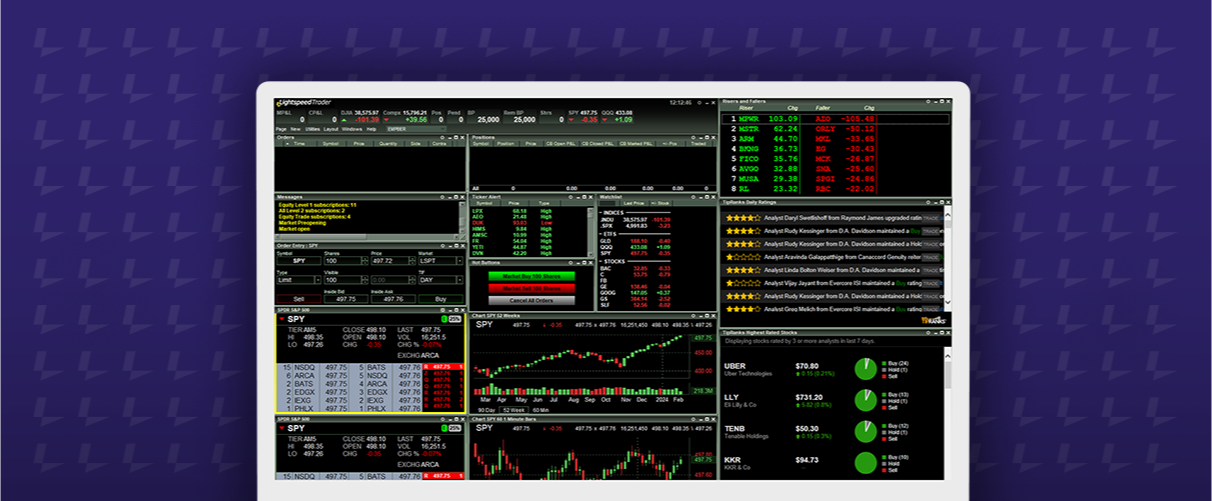Viewport: 1212px width, 501px height.
Task: Click the Ticker Alert vertical scrollbar
Action: pos(590,232)
